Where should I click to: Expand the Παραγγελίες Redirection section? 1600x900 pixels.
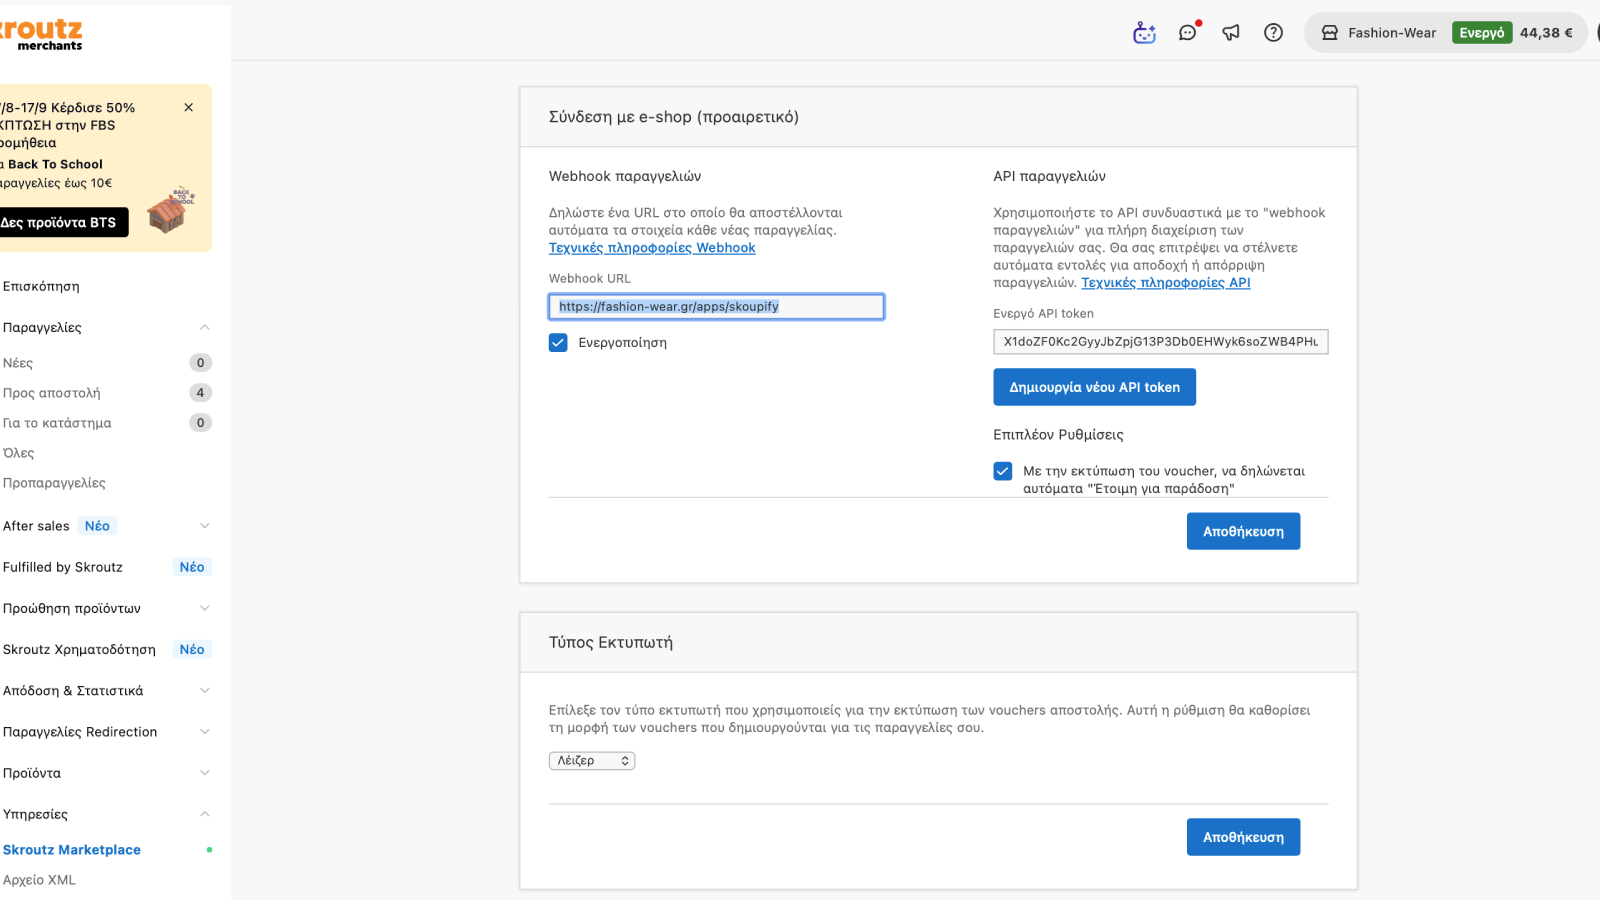tap(205, 732)
